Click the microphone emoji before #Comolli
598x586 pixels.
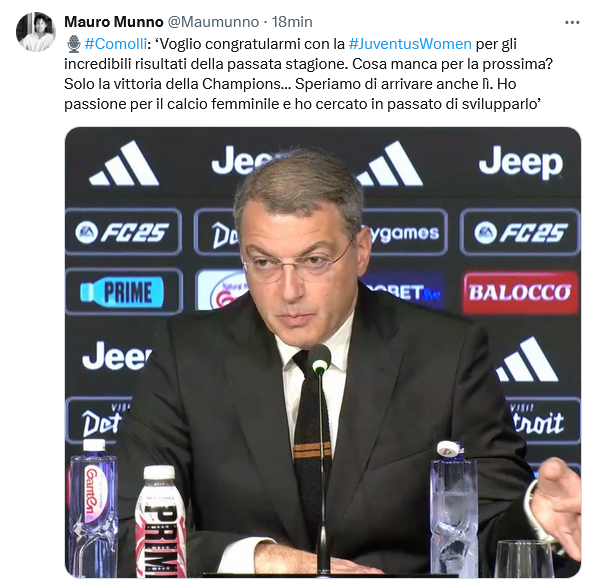coord(74,44)
